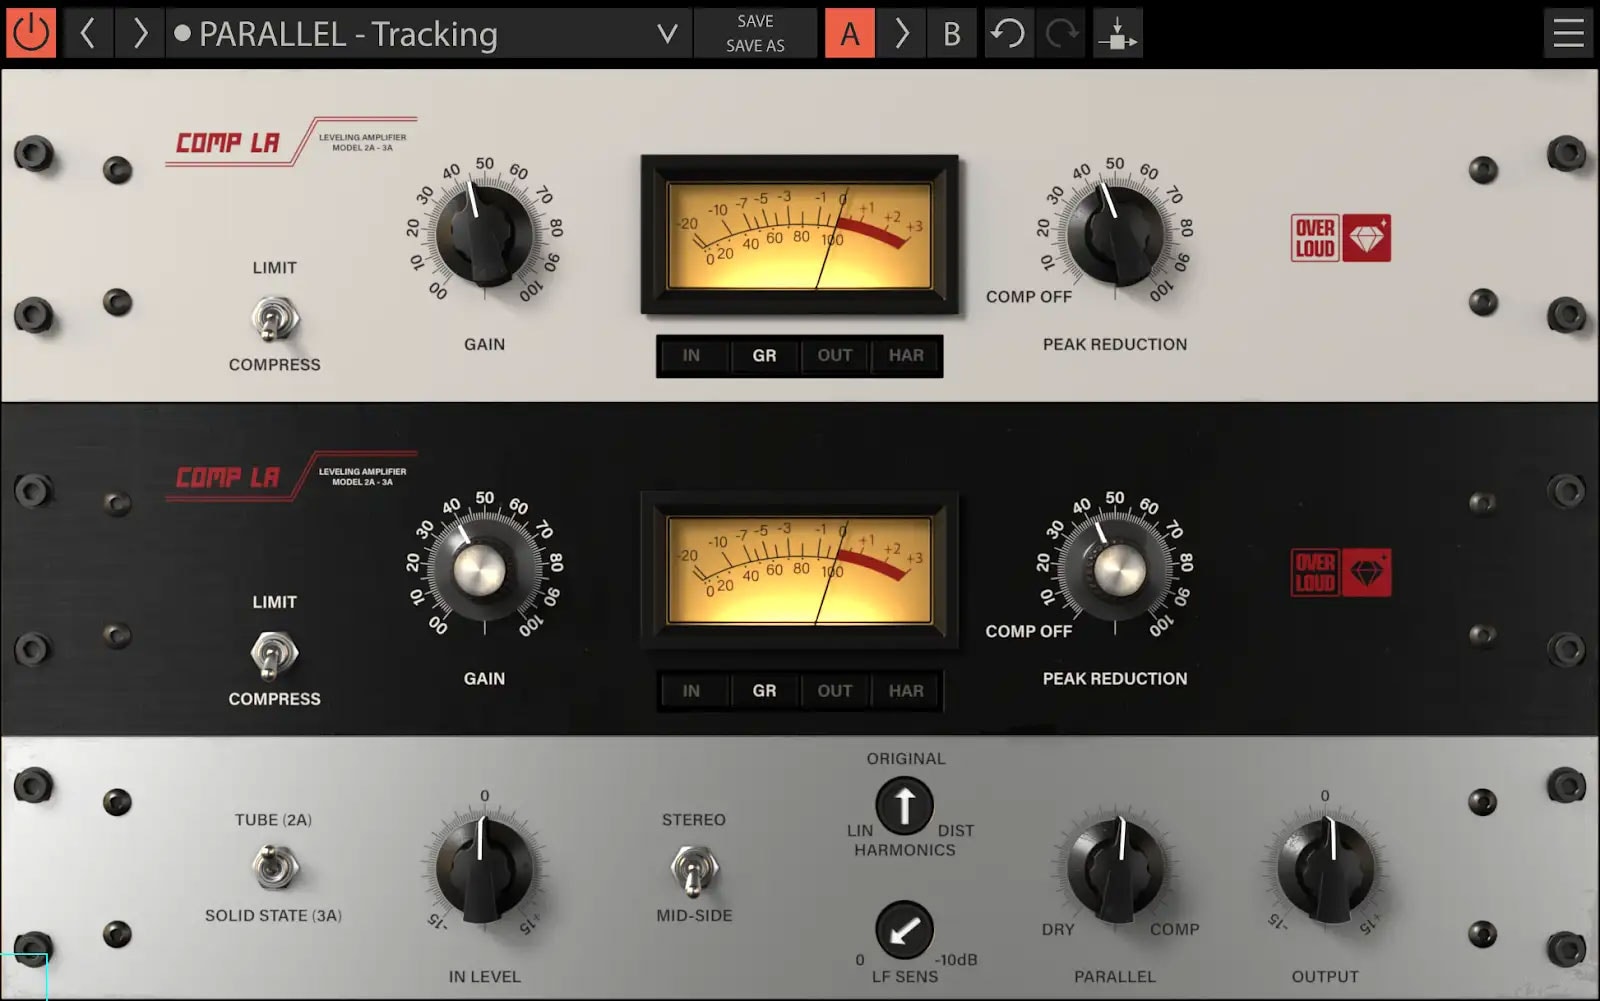The image size is (1600, 1001).
Task: Click the Harmonics selector arrow knob
Action: 904,805
